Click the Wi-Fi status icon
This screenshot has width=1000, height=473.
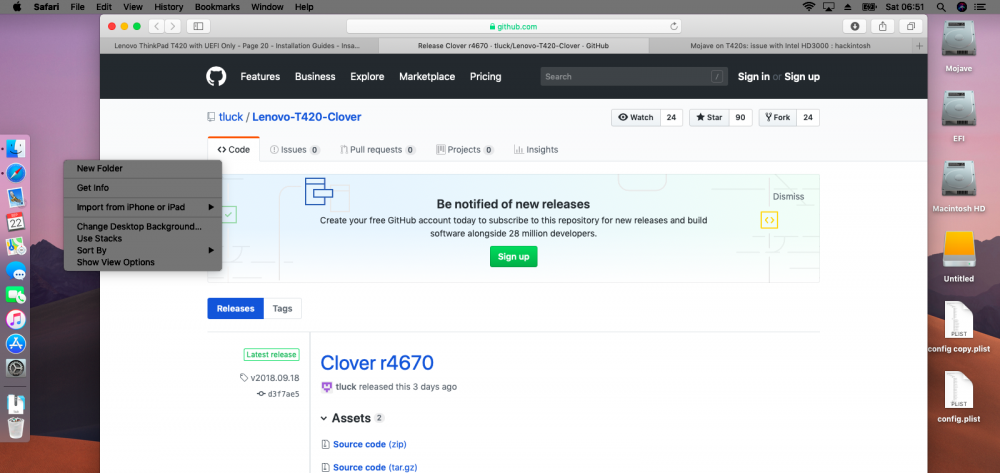809,7
